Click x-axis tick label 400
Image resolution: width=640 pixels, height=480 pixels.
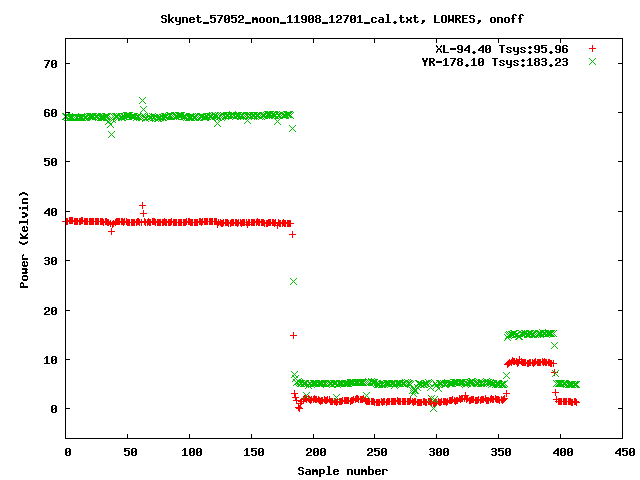pos(563,452)
